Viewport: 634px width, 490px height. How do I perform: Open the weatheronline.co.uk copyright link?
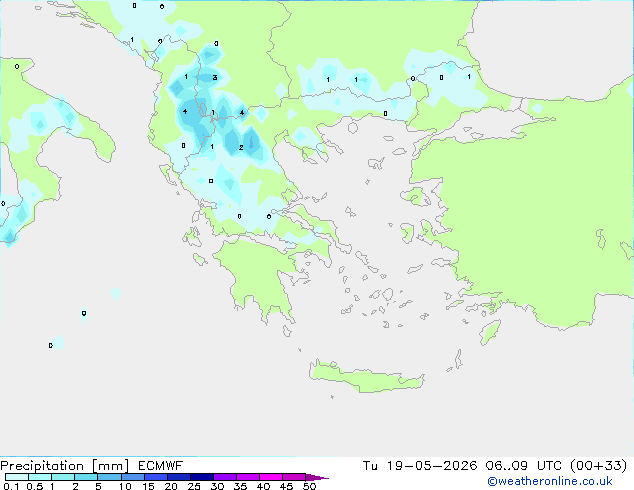(x=550, y=481)
